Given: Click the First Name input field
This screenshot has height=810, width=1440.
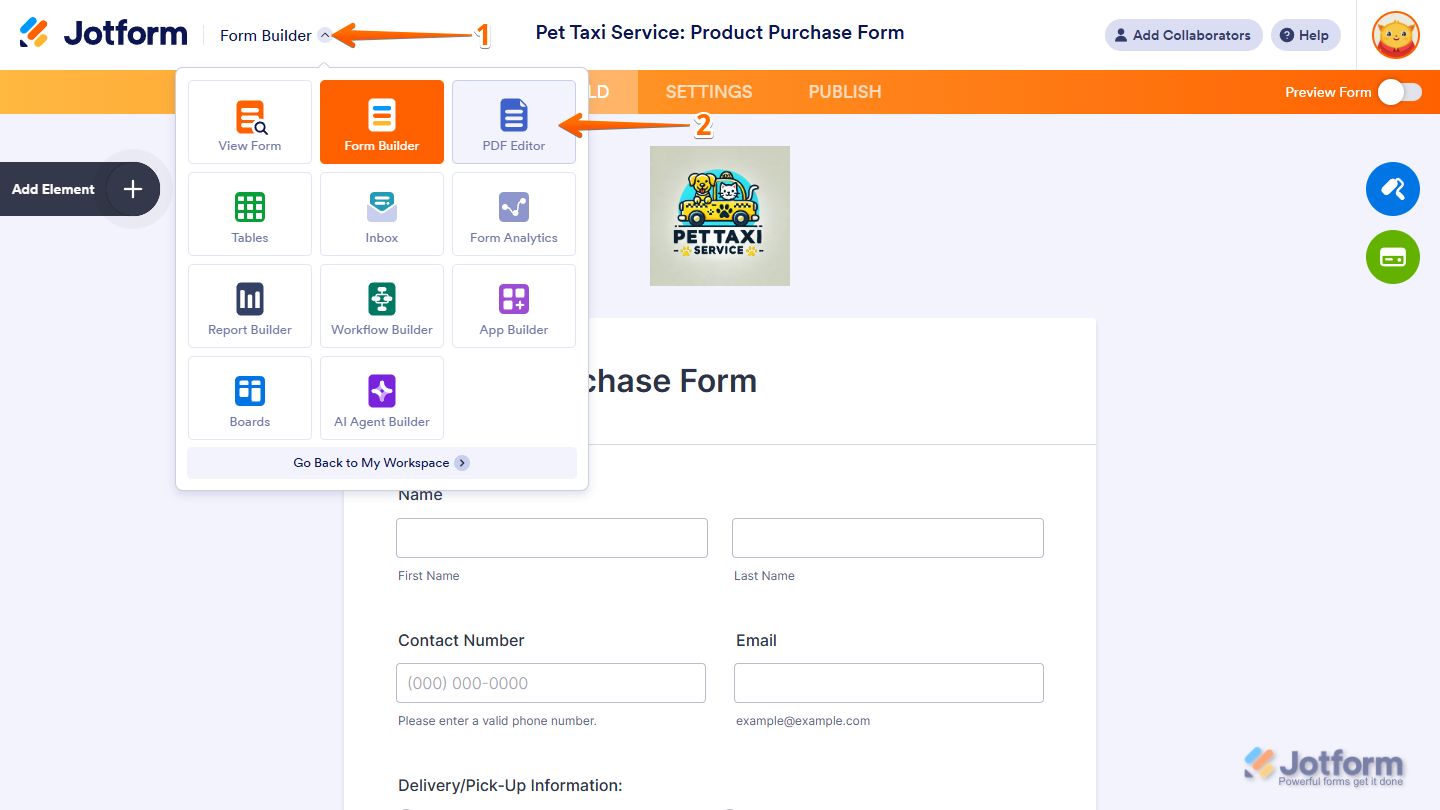Looking at the screenshot, I should pos(552,538).
